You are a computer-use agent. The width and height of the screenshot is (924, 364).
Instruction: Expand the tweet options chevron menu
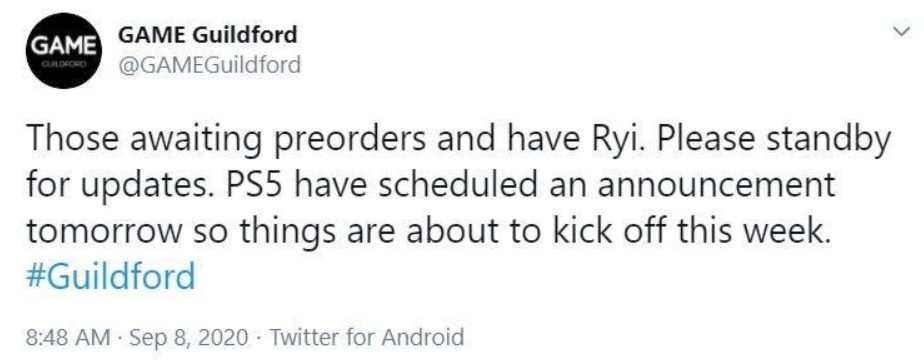901,32
